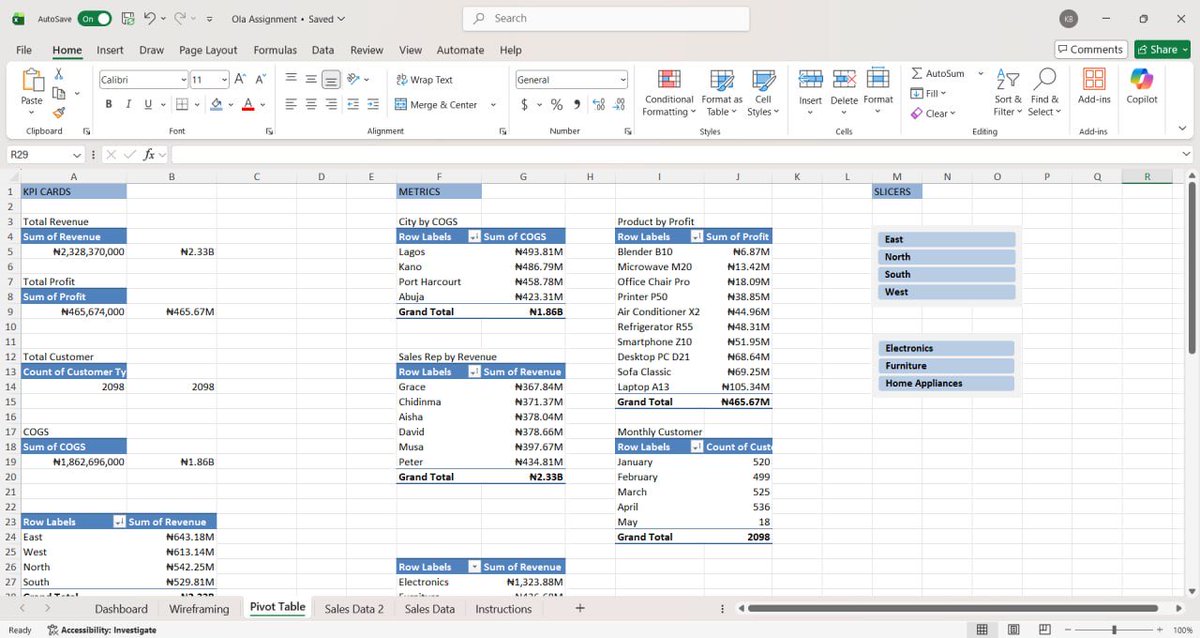Toggle AutoSave switch off
The image size is (1200, 638).
tap(94, 19)
